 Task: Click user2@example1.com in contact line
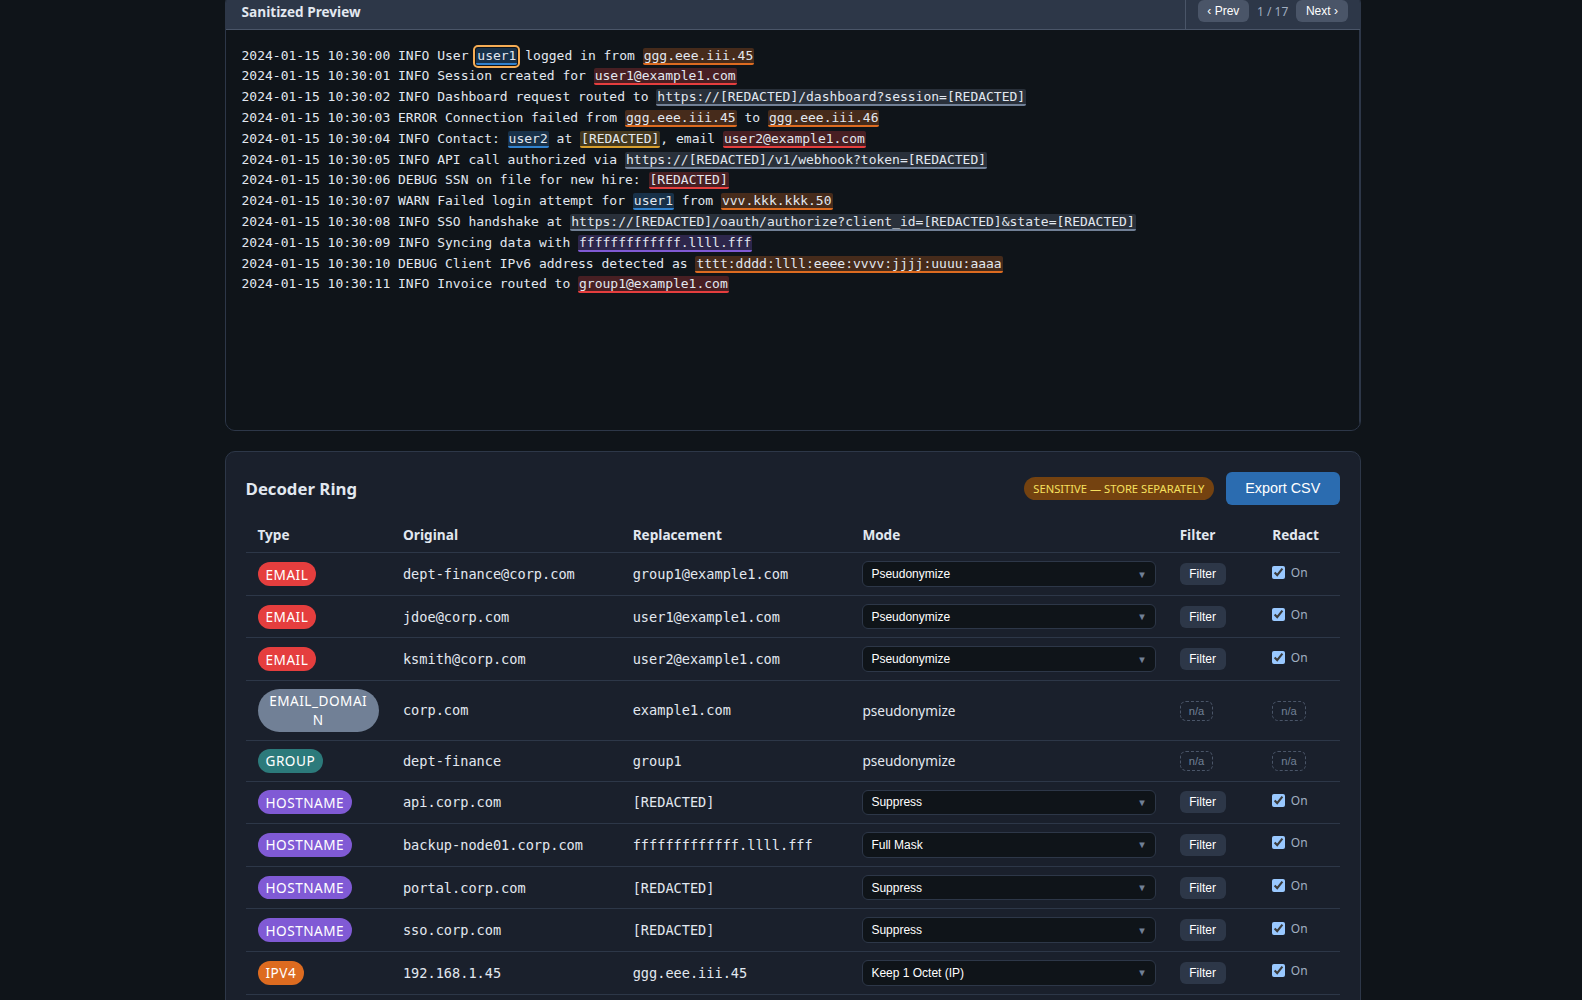pyautogui.click(x=794, y=139)
